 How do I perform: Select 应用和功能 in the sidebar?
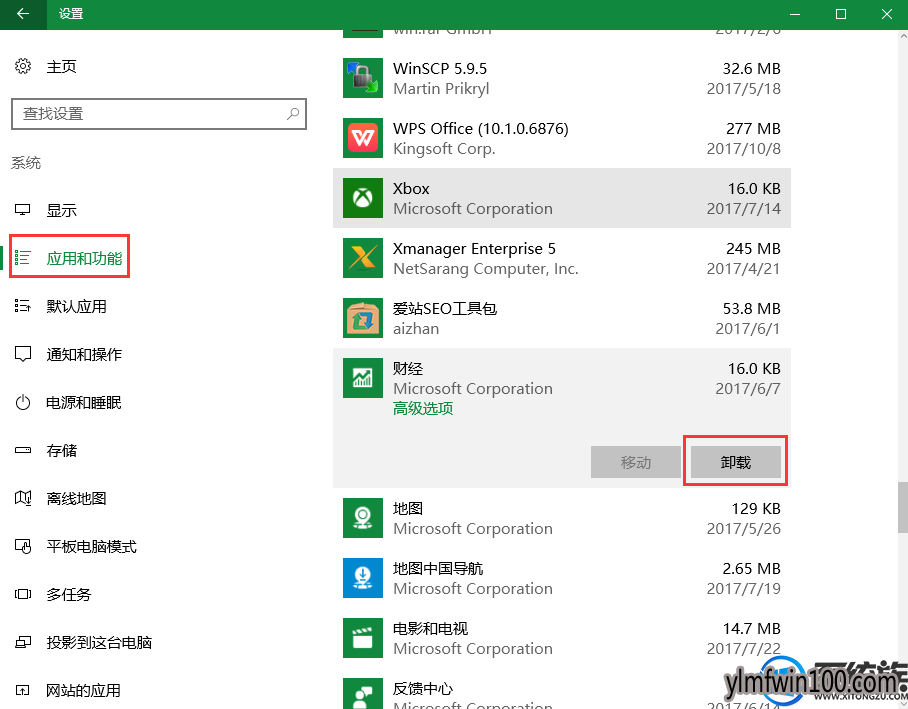click(85, 258)
